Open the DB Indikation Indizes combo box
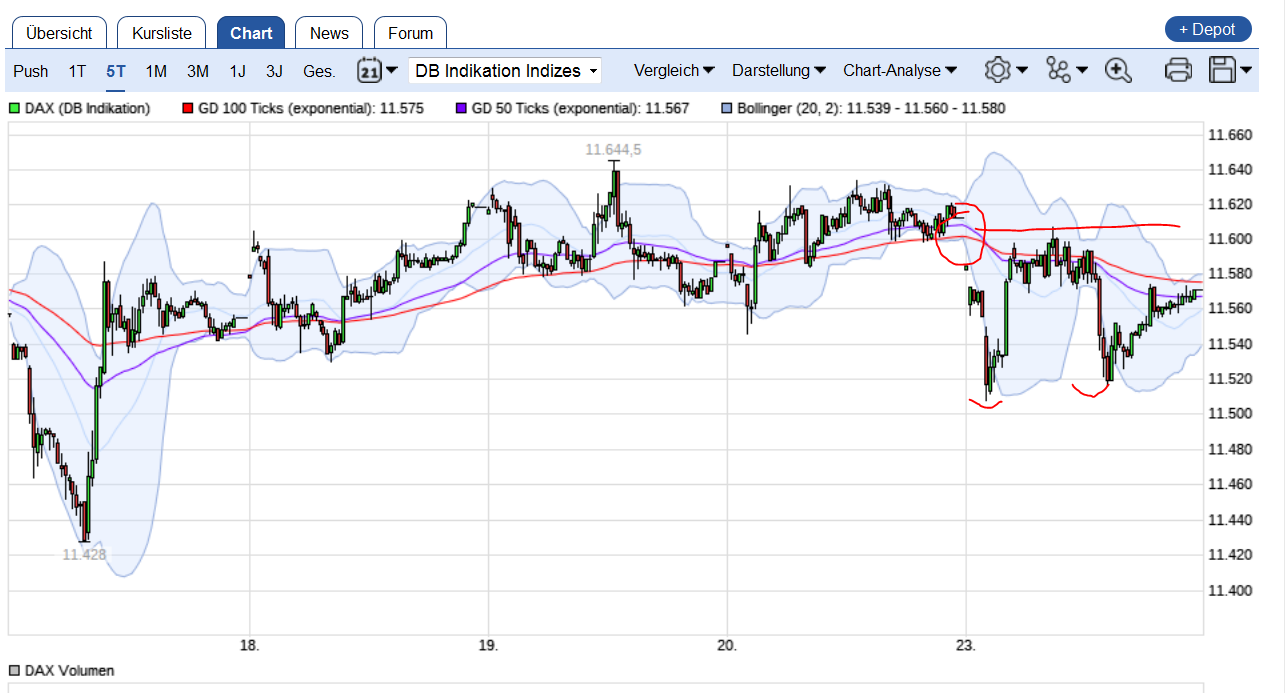The height and width of the screenshot is (693, 1285). (x=505, y=71)
